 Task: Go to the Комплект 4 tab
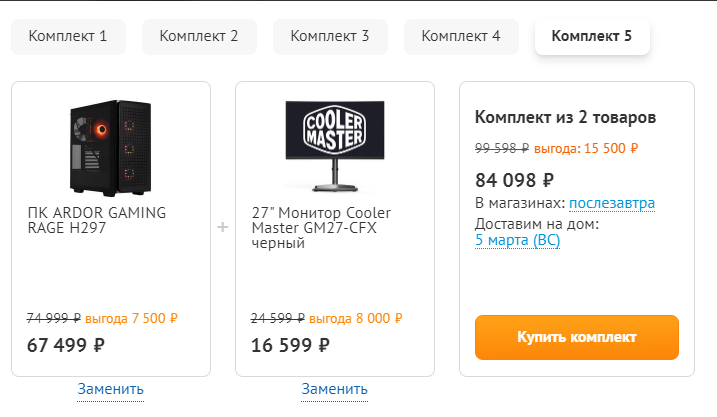(x=461, y=37)
